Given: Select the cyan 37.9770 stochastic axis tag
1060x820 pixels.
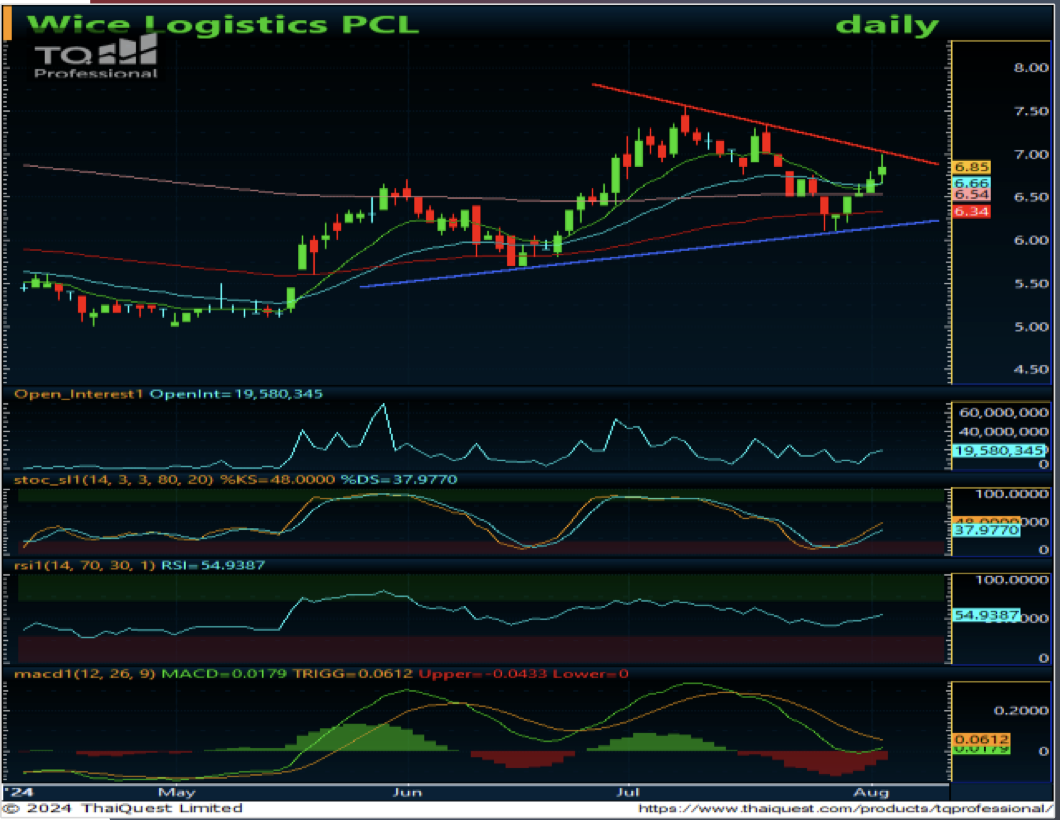Looking at the screenshot, I should (986, 530).
